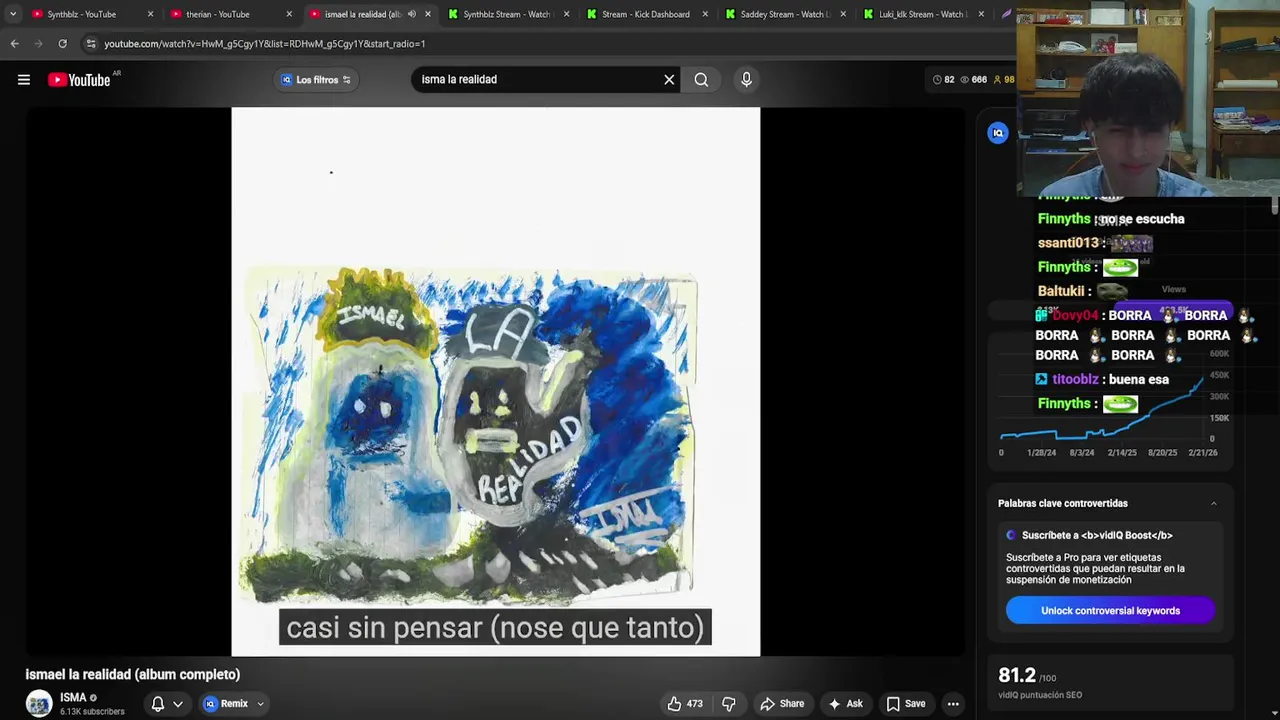Click chat username ssanti013
The height and width of the screenshot is (720, 1280).
[1068, 243]
